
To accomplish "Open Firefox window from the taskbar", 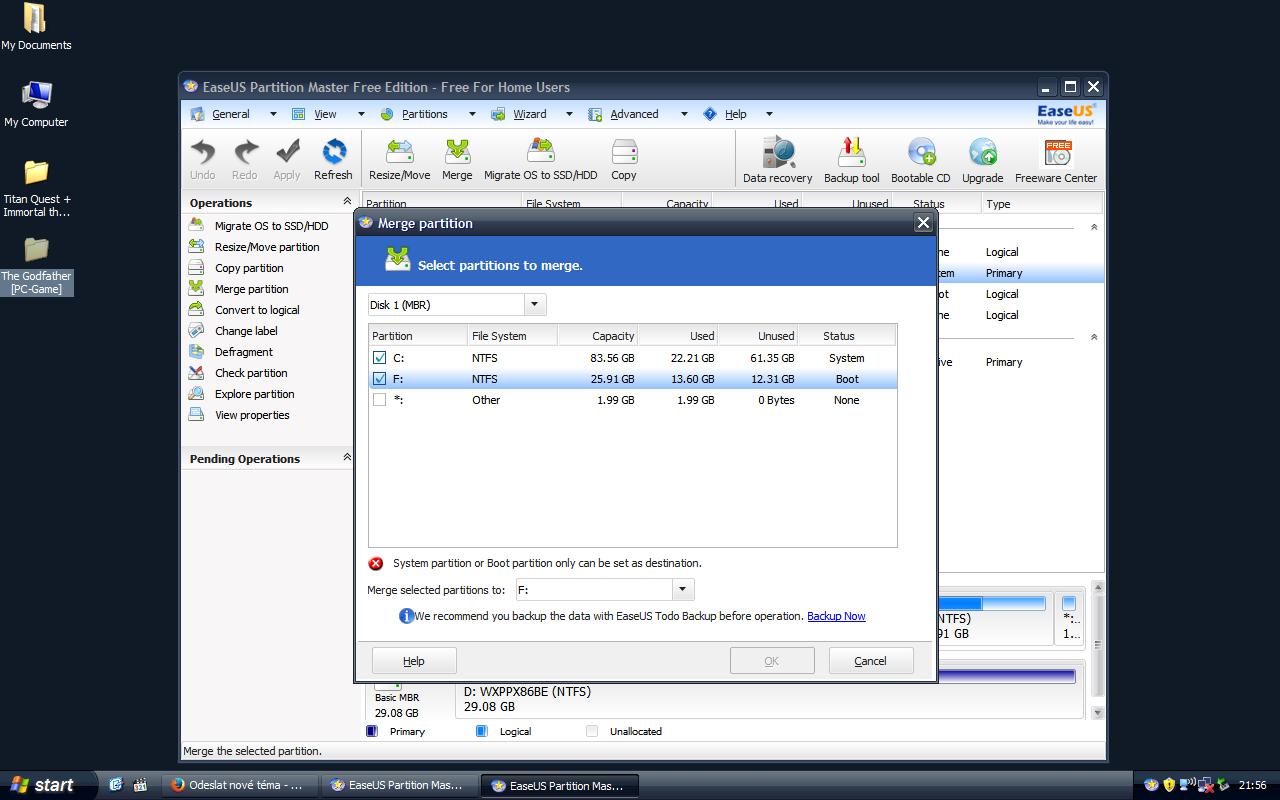I will (x=238, y=785).
